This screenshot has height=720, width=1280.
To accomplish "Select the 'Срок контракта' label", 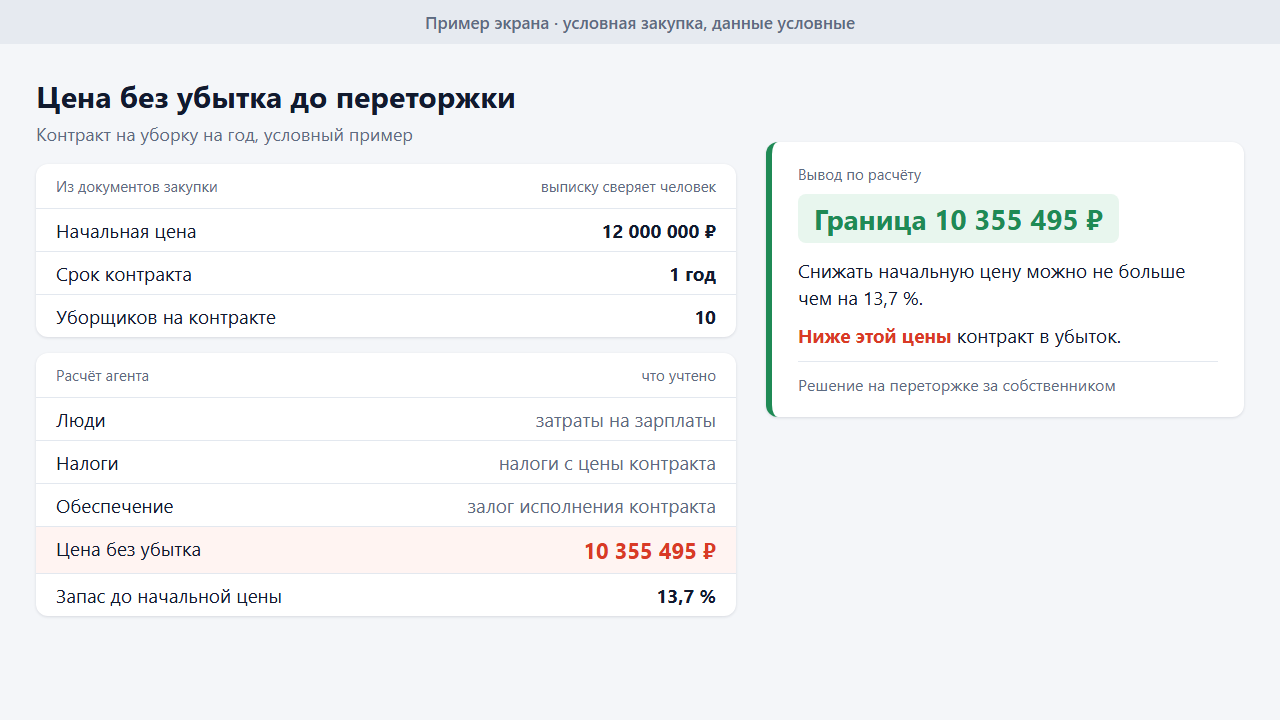I will tap(124, 275).
